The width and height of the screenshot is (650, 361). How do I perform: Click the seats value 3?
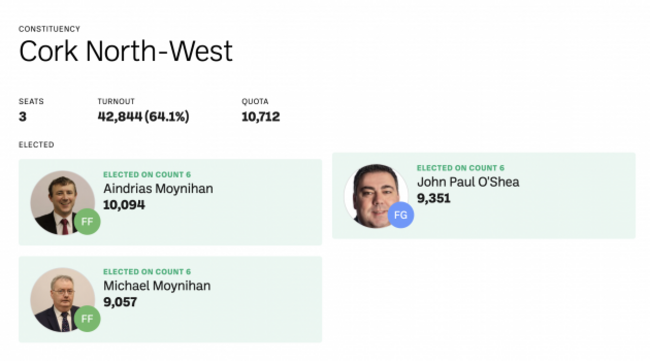point(22,116)
